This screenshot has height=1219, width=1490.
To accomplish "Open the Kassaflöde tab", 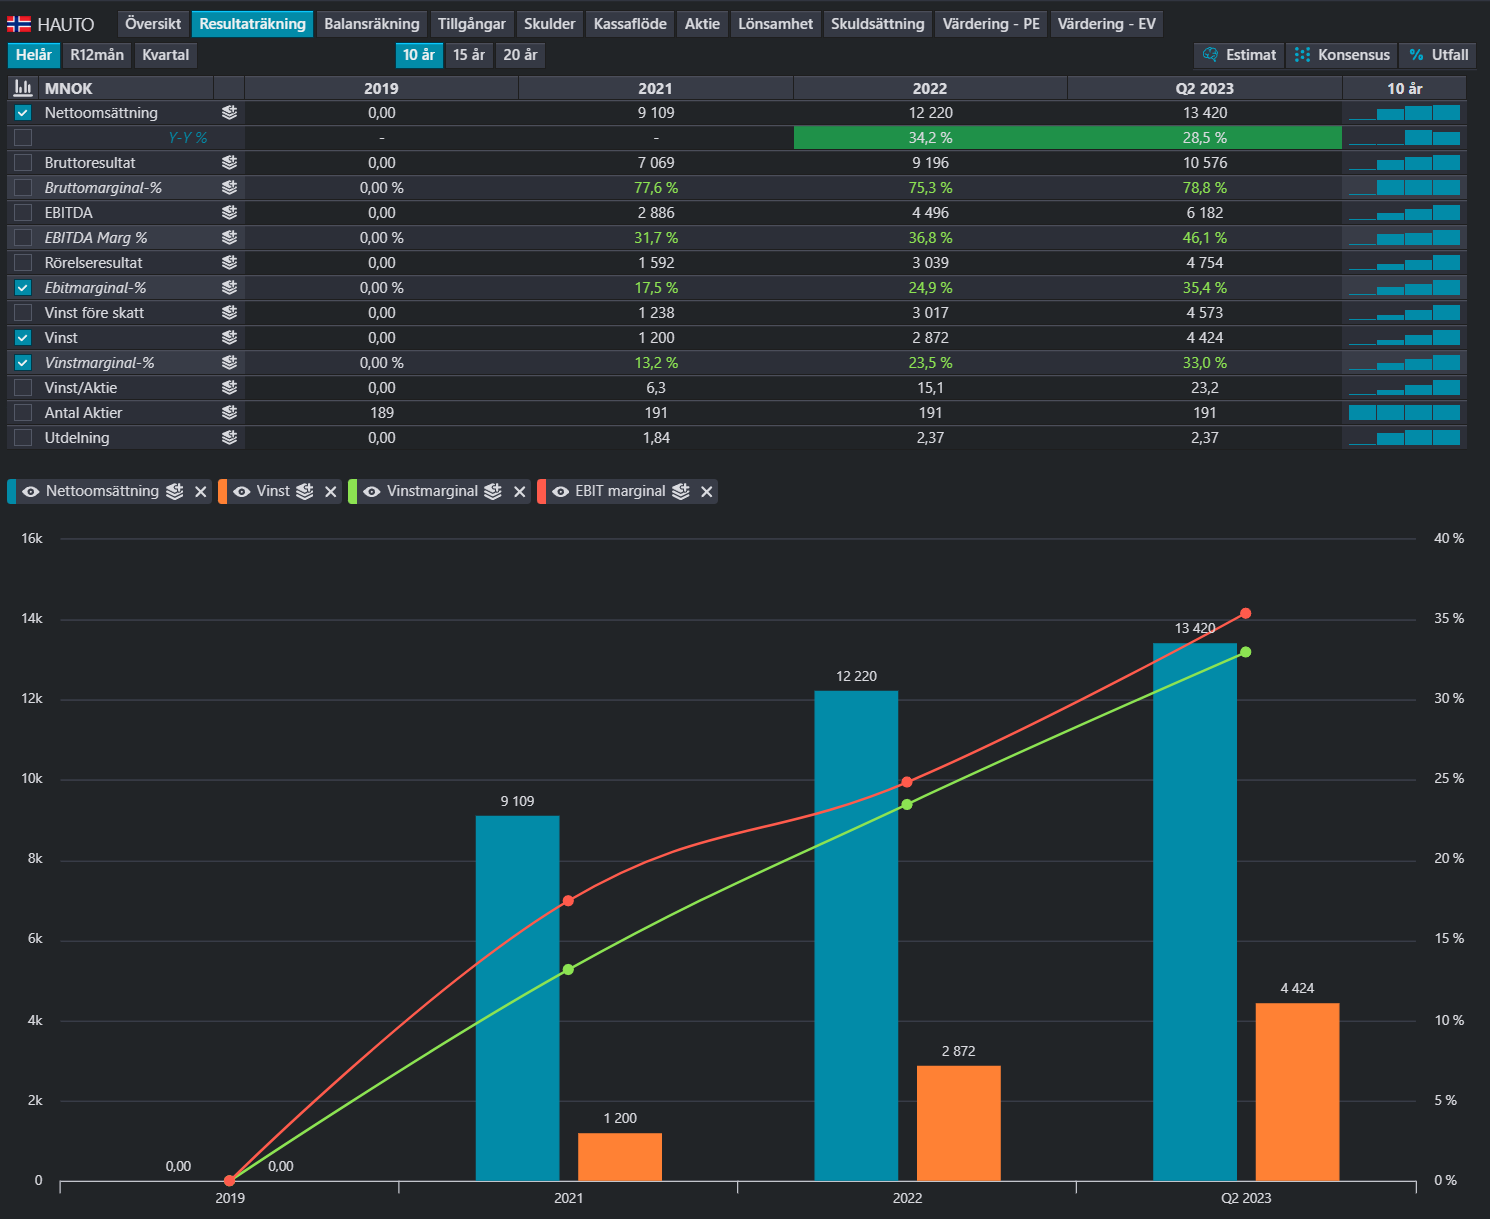I will coord(630,24).
